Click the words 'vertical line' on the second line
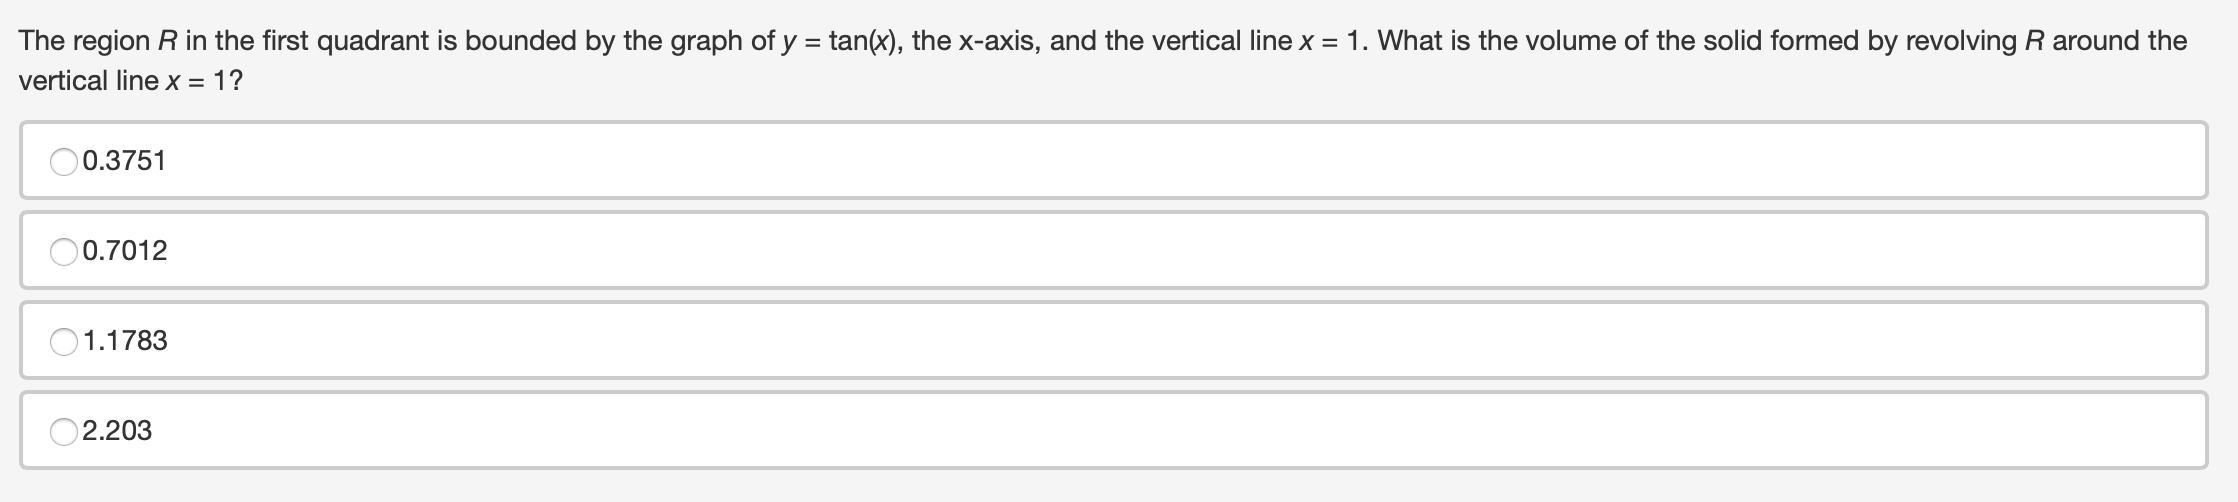The width and height of the screenshot is (2238, 502). coord(88,81)
